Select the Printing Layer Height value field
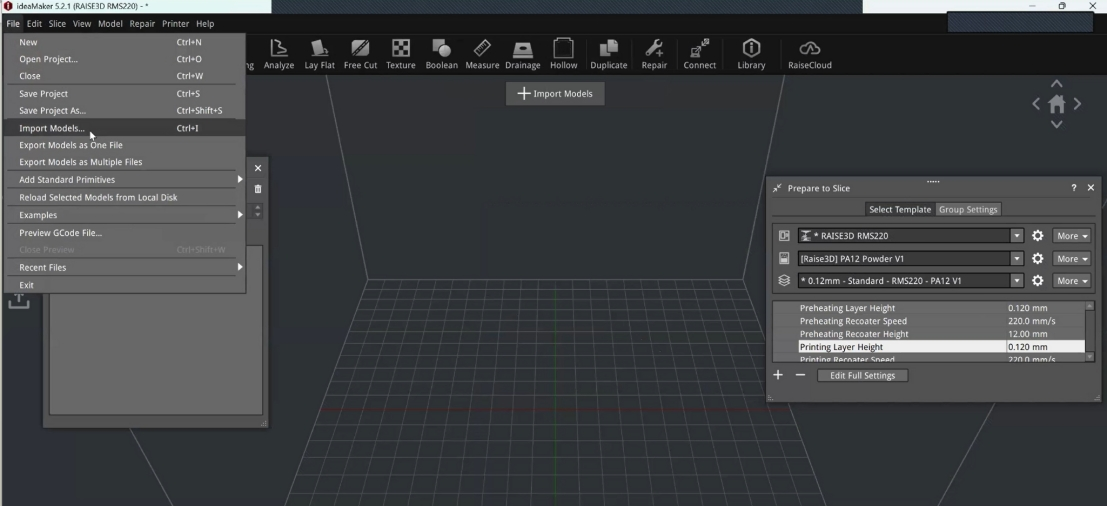 pos(1045,347)
